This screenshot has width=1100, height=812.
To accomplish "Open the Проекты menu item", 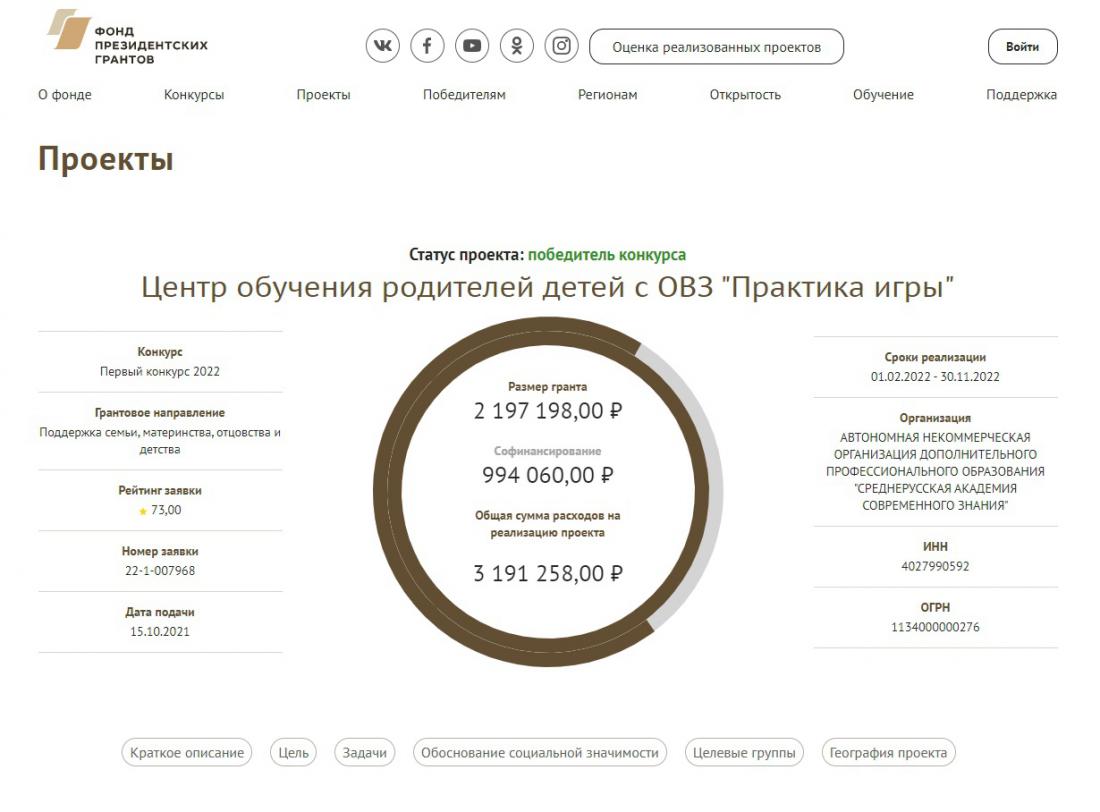I will [323, 95].
